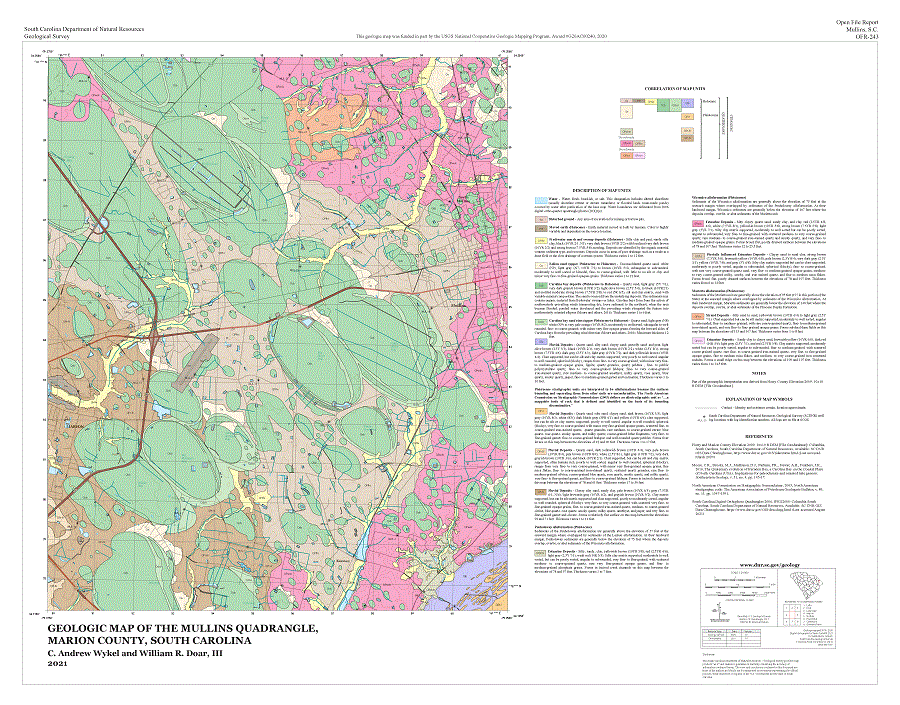This screenshot has width=900, height=705.
Task: Click the blue Water legend swatch
Action: click(536, 200)
